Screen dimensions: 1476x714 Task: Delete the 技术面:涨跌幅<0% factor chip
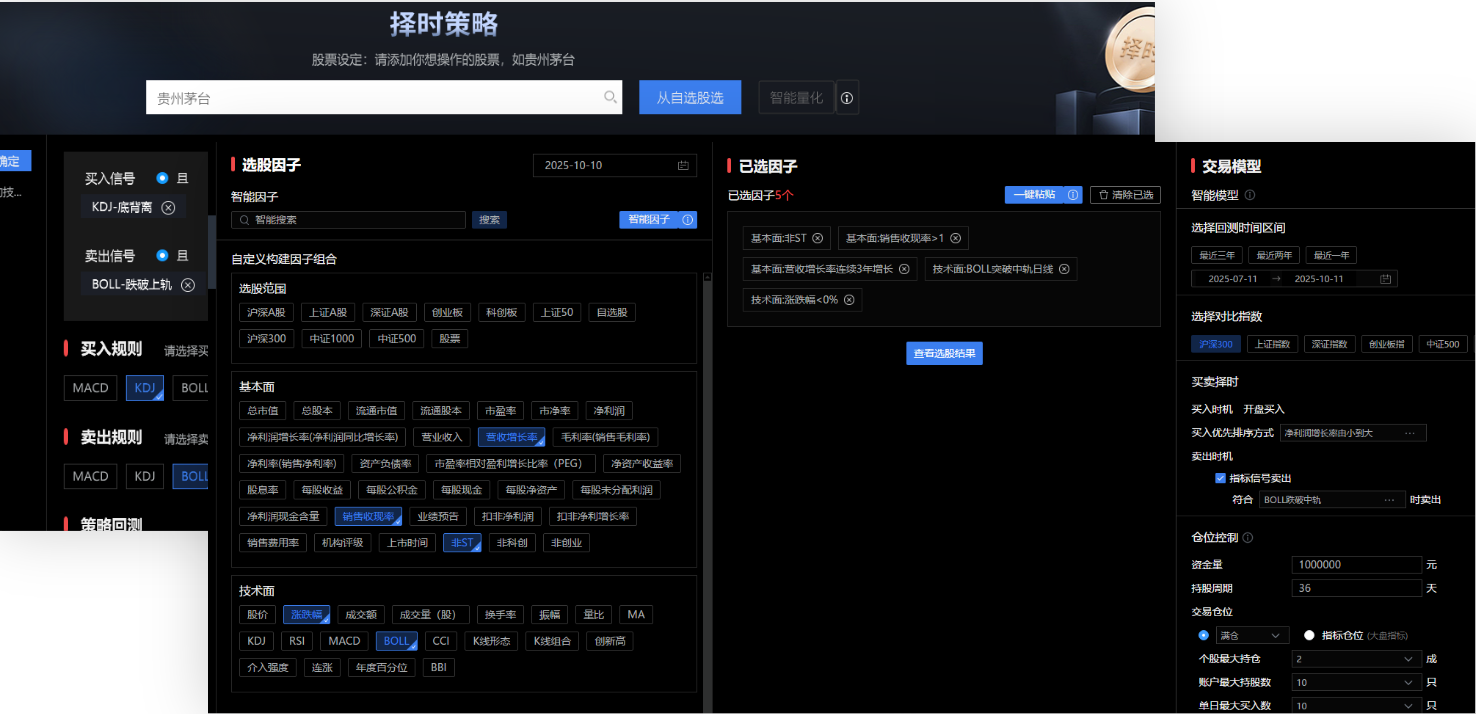(849, 300)
